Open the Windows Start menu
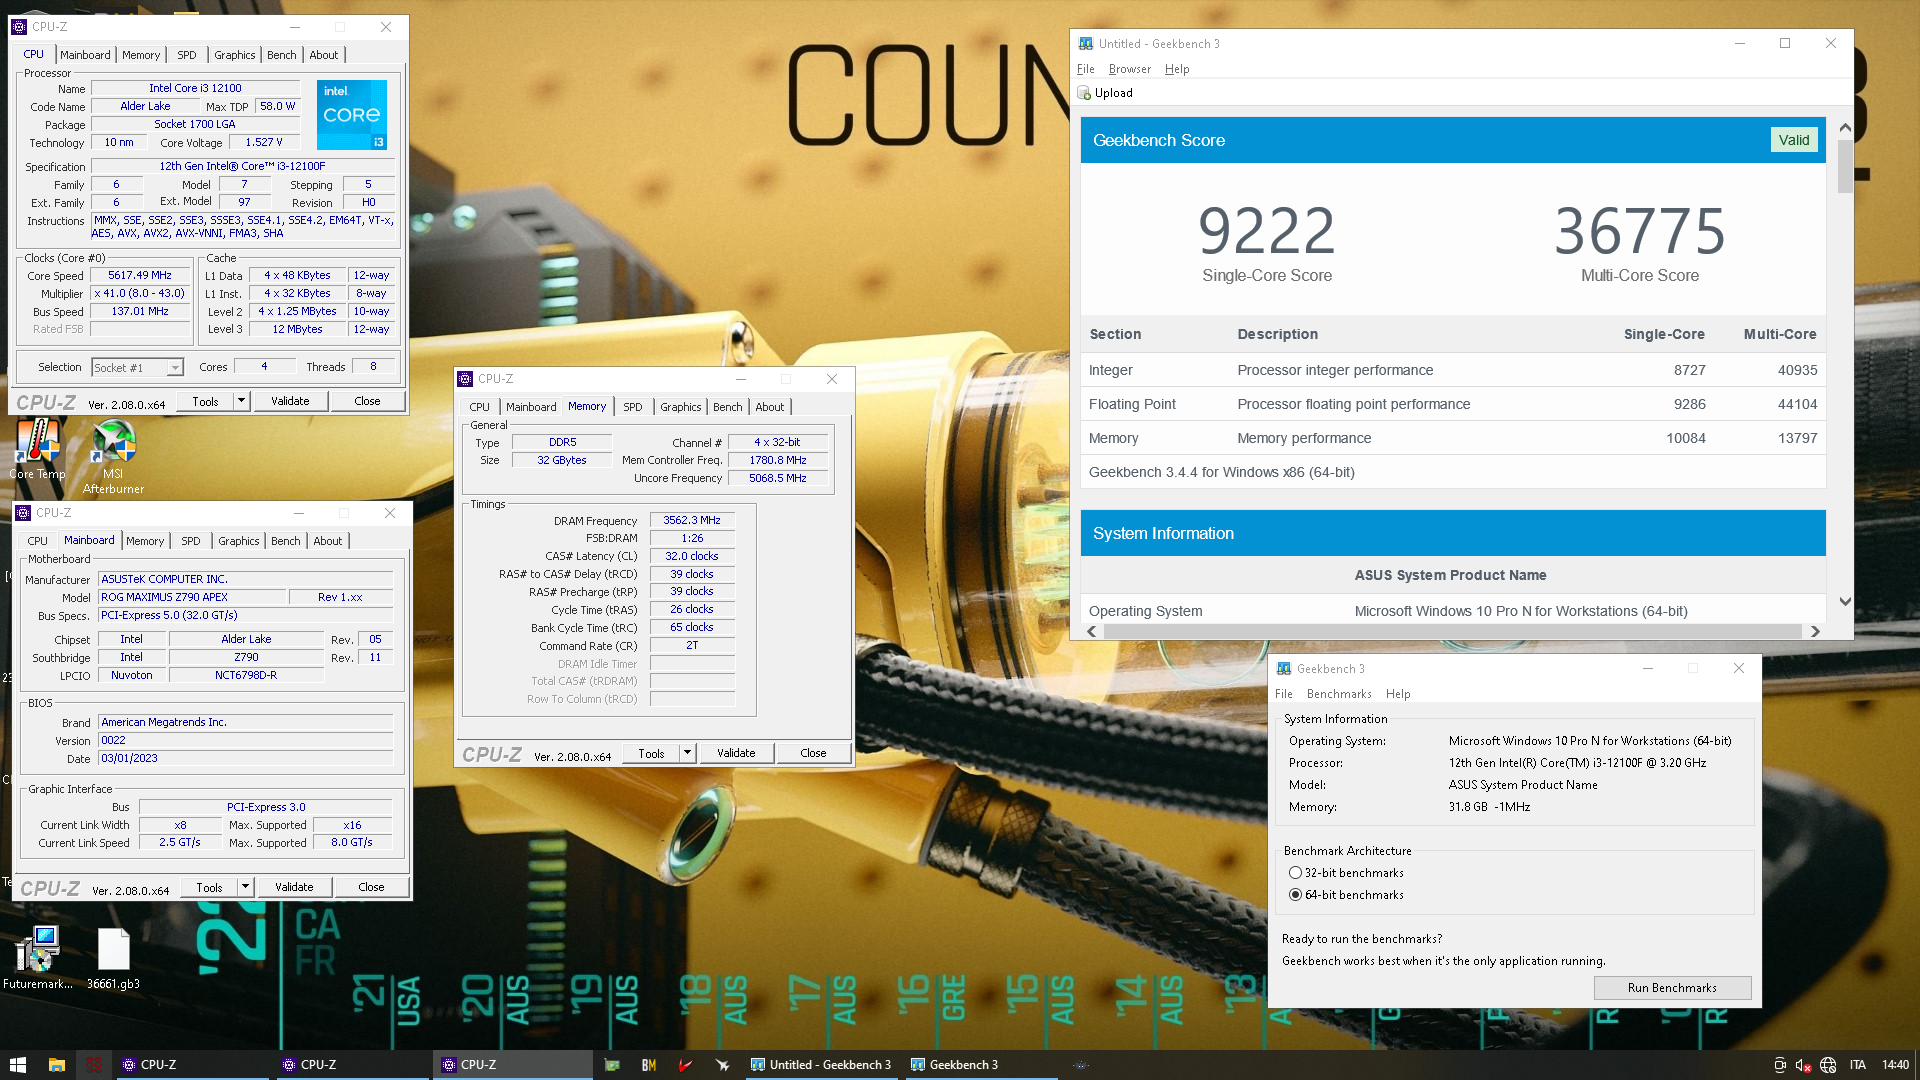This screenshot has width=1920, height=1080. (x=18, y=1065)
